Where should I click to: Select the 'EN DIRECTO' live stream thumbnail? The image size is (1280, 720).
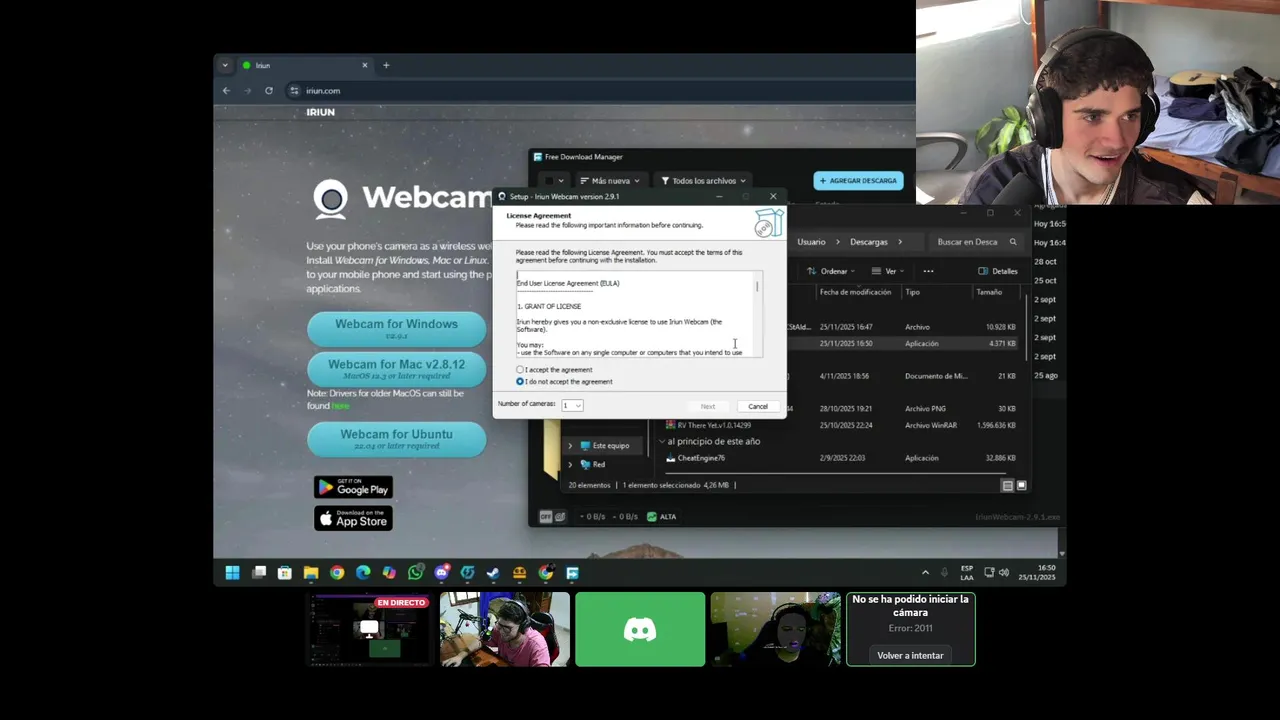[x=369, y=629]
